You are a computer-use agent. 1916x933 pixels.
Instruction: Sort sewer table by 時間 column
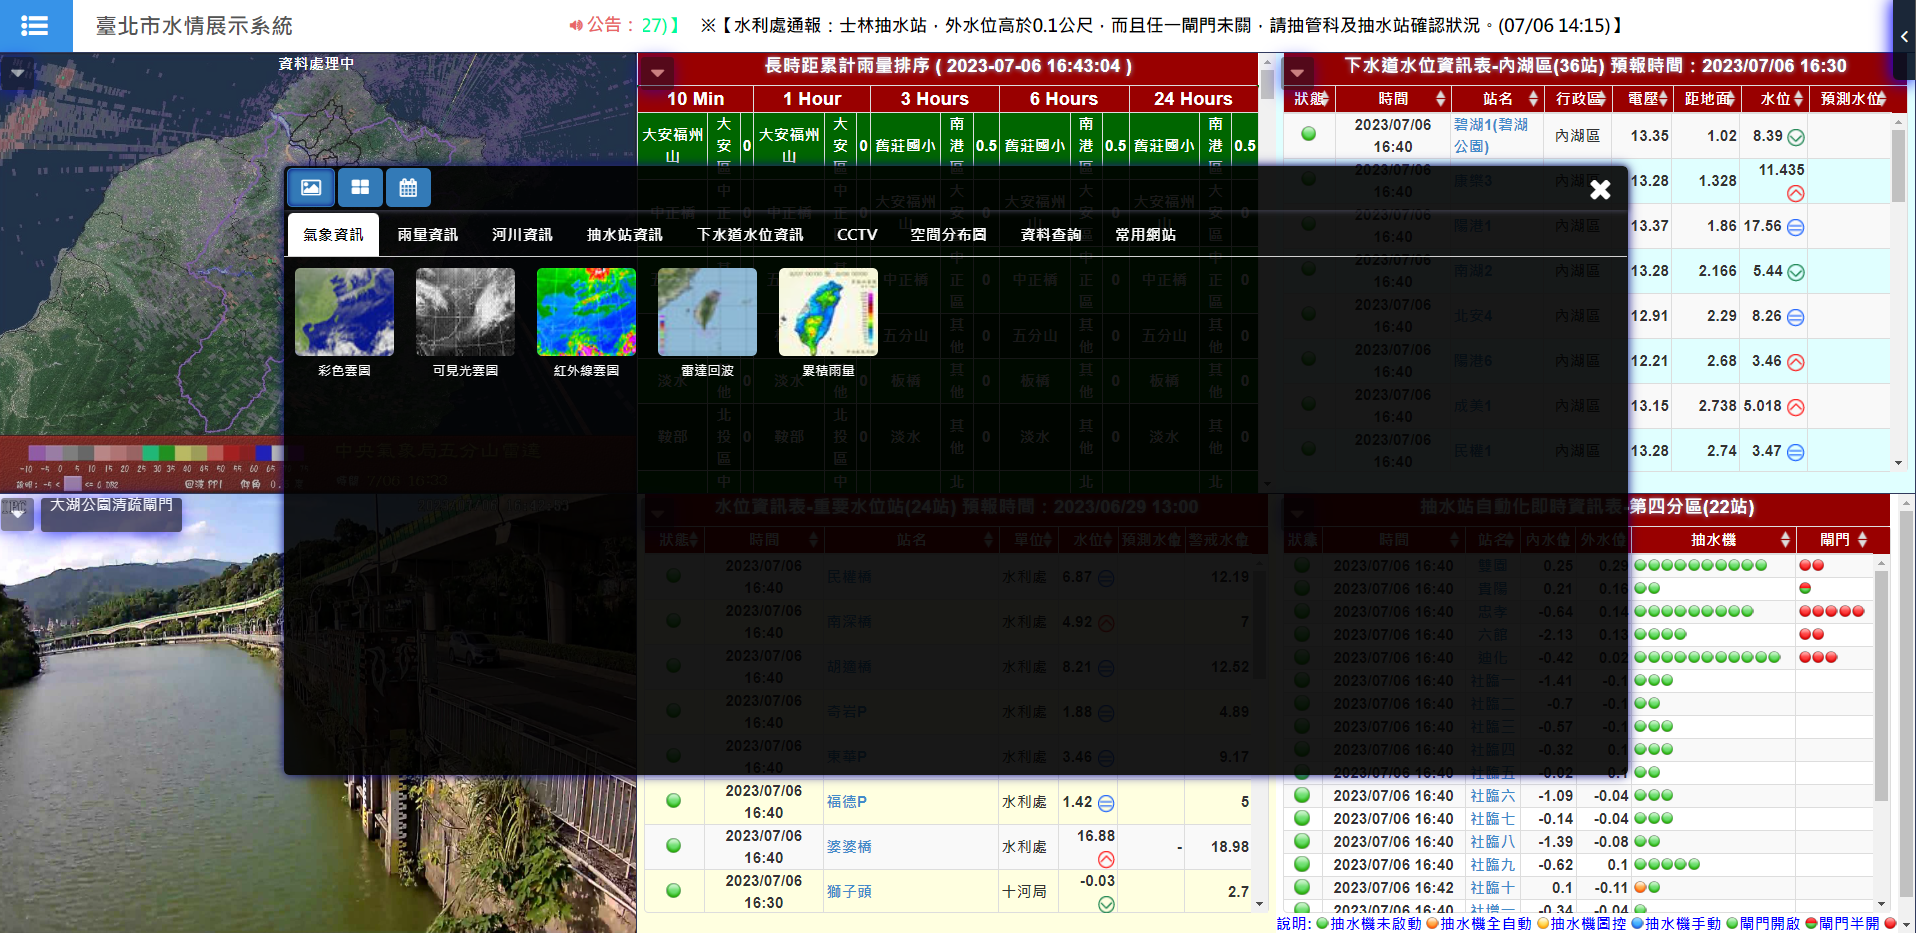[1393, 99]
